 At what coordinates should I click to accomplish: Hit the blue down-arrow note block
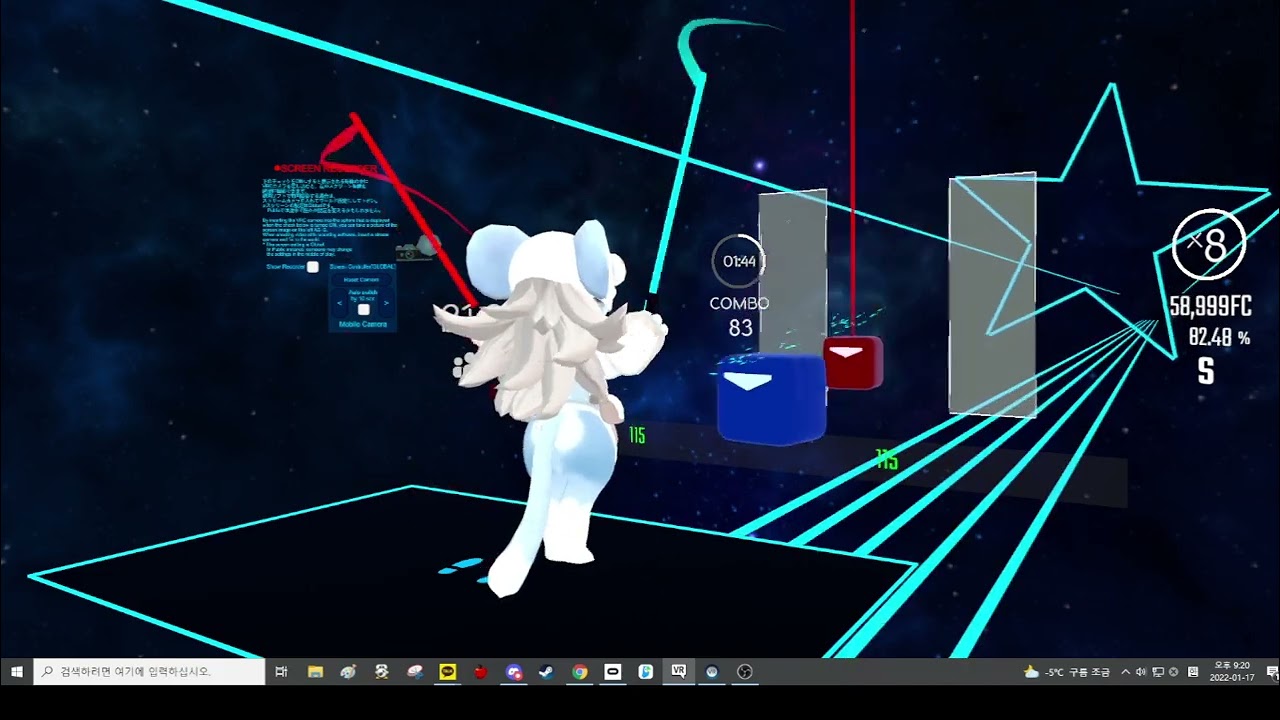[x=771, y=398]
